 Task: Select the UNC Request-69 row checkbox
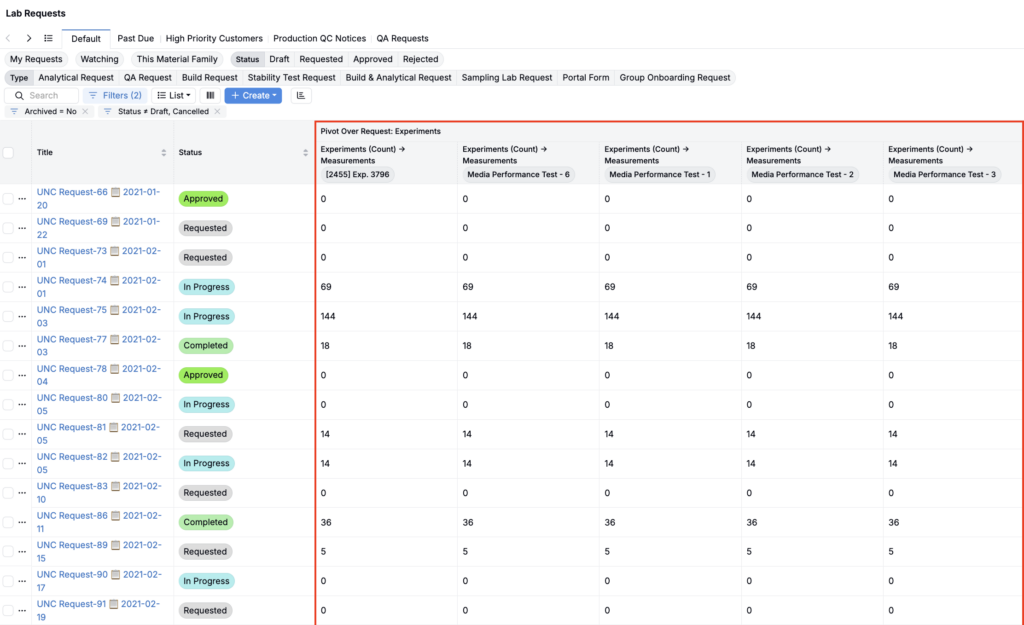pos(8,228)
